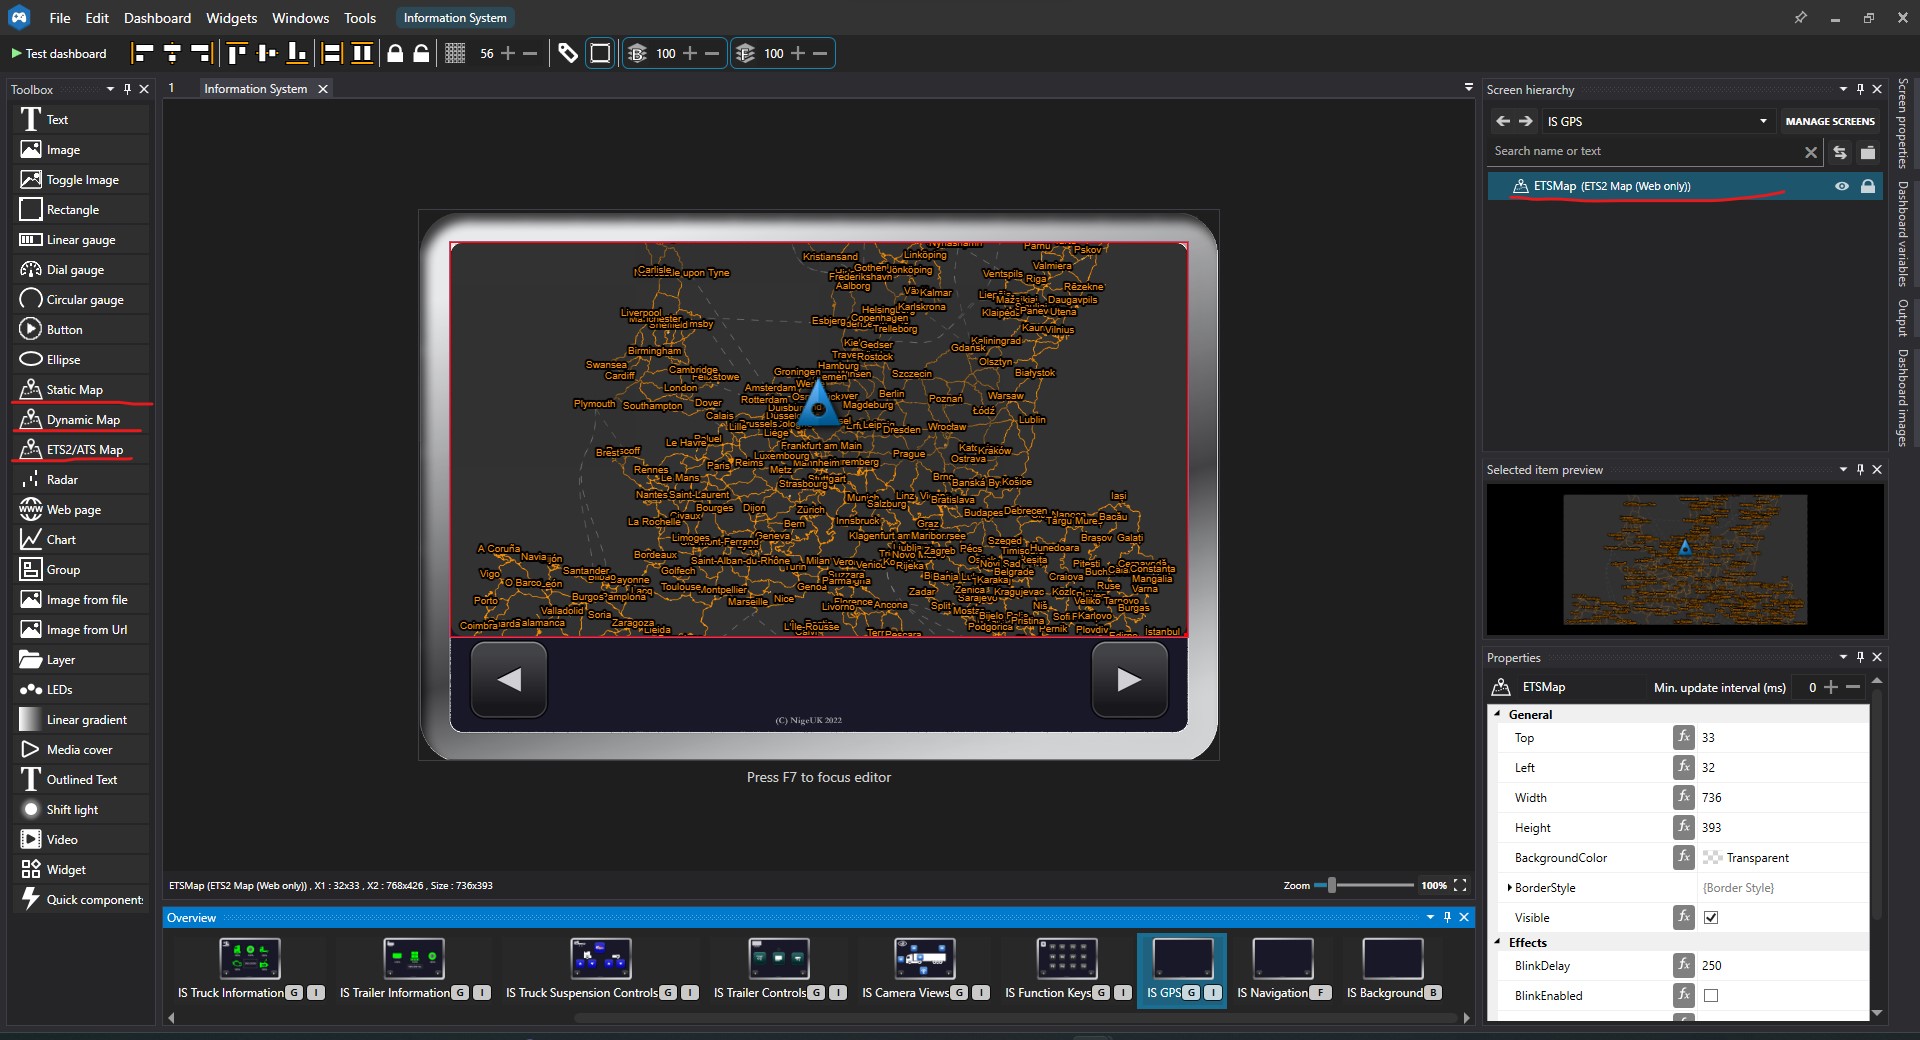
Task: Open Screen hierarchy panel options arrow
Action: (1843, 89)
